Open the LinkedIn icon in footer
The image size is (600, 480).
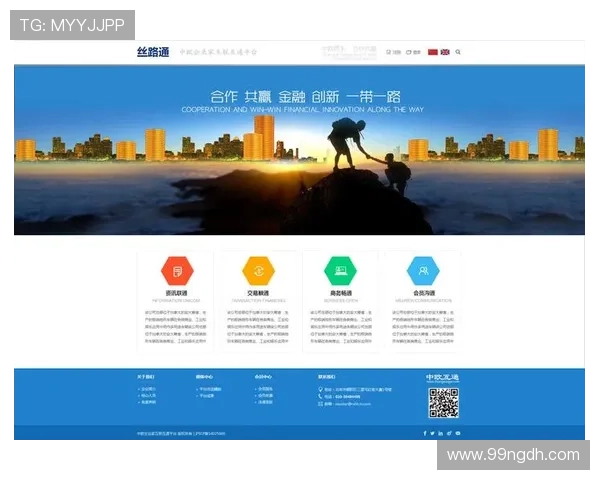442,433
